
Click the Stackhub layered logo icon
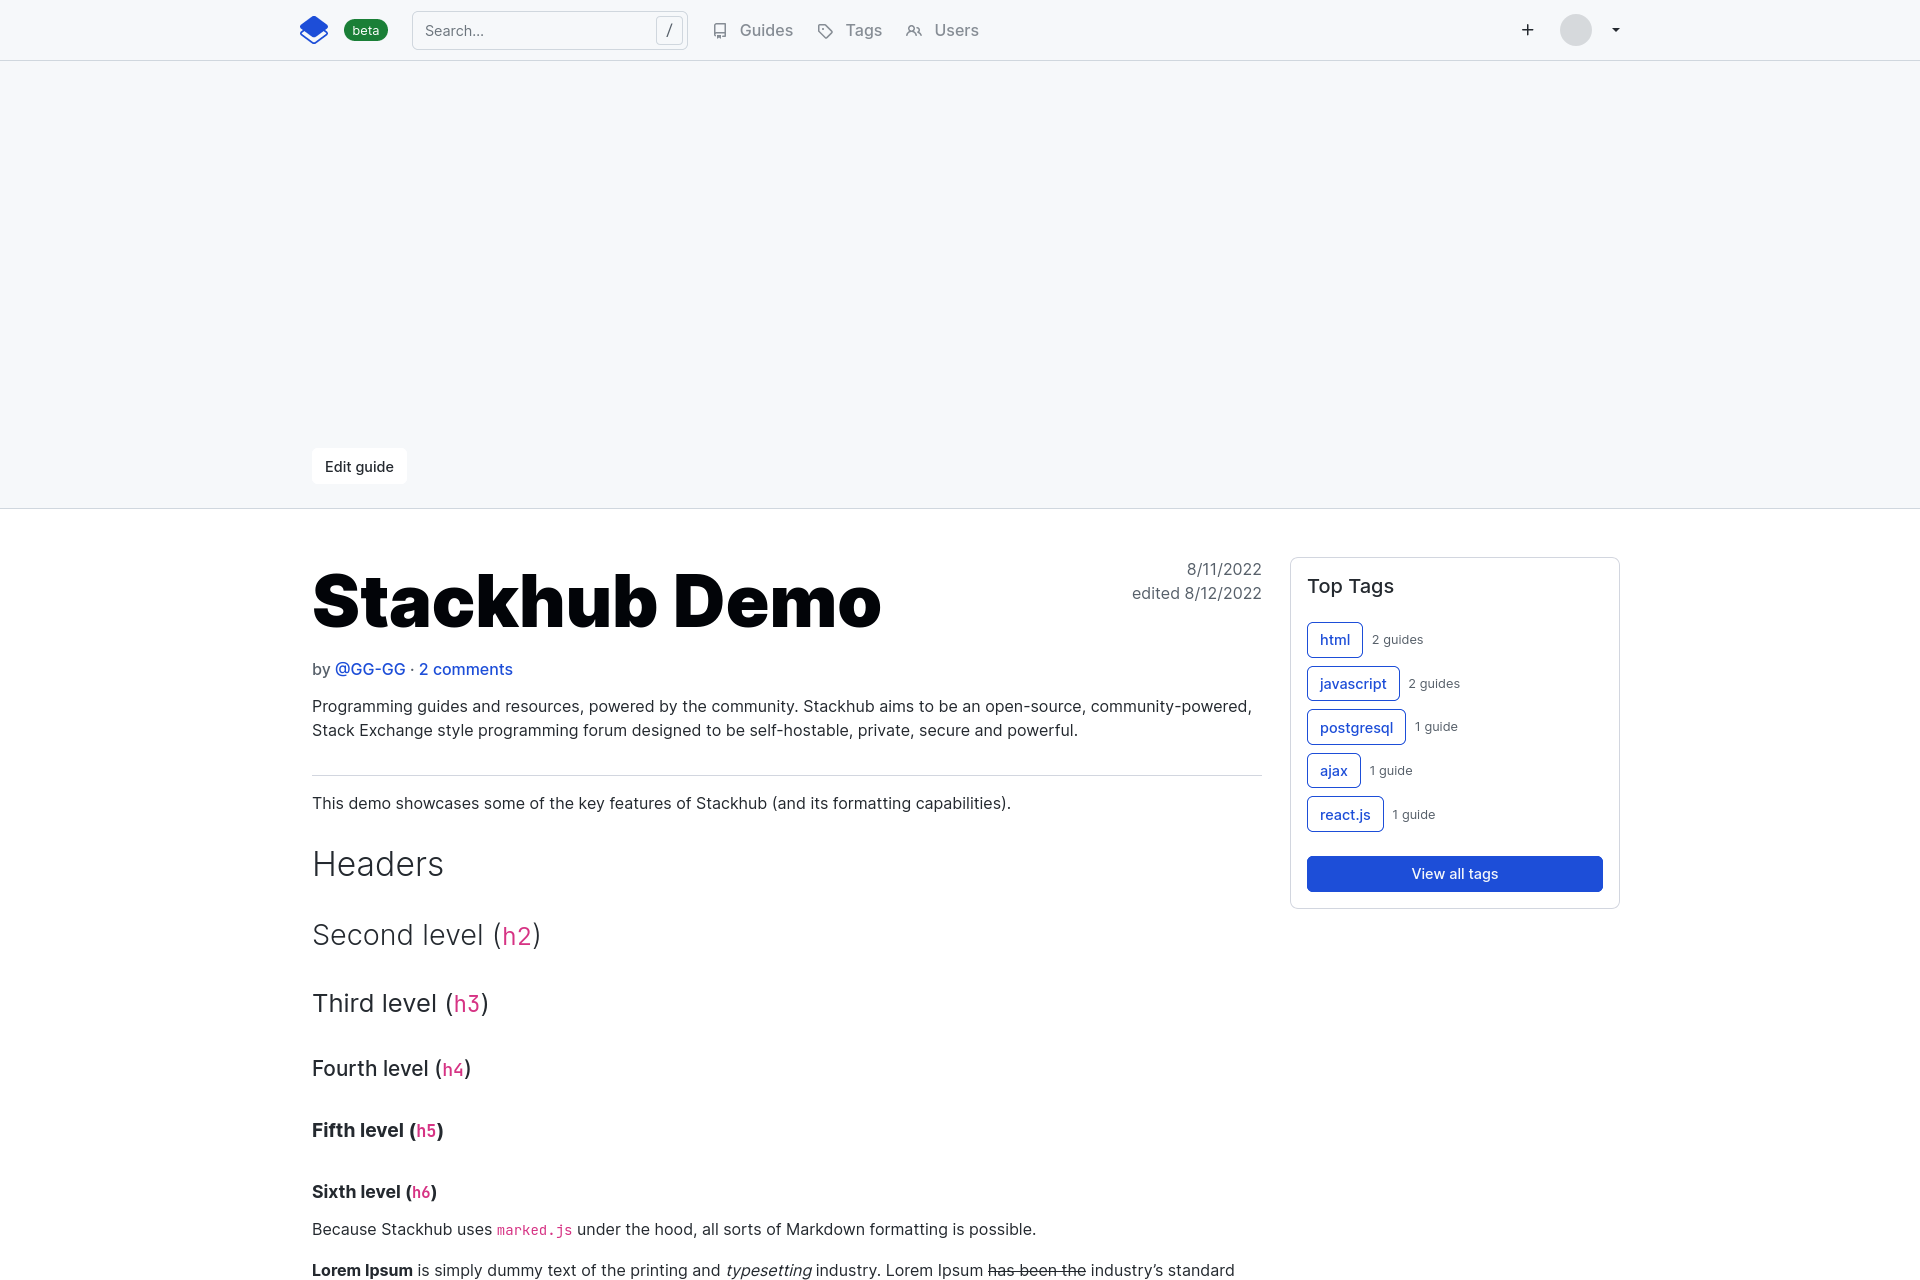pyautogui.click(x=314, y=30)
